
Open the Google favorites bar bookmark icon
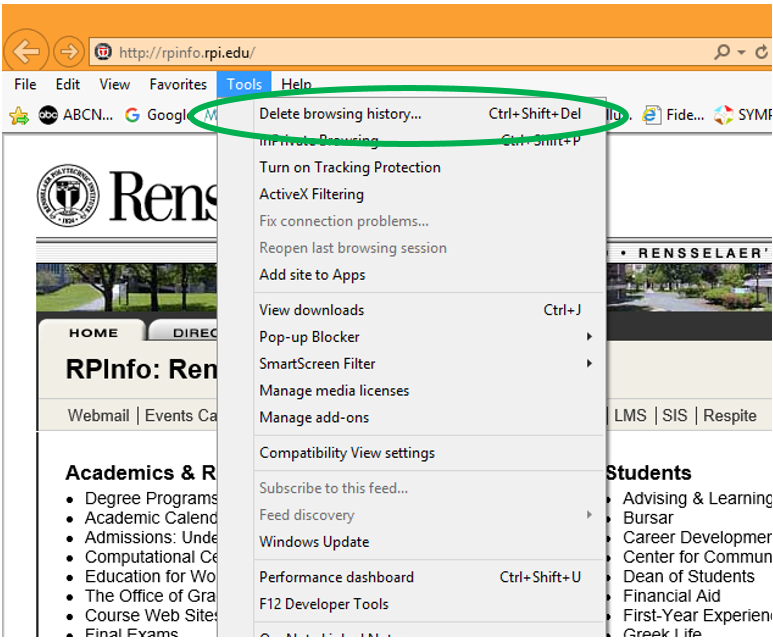(x=132, y=115)
